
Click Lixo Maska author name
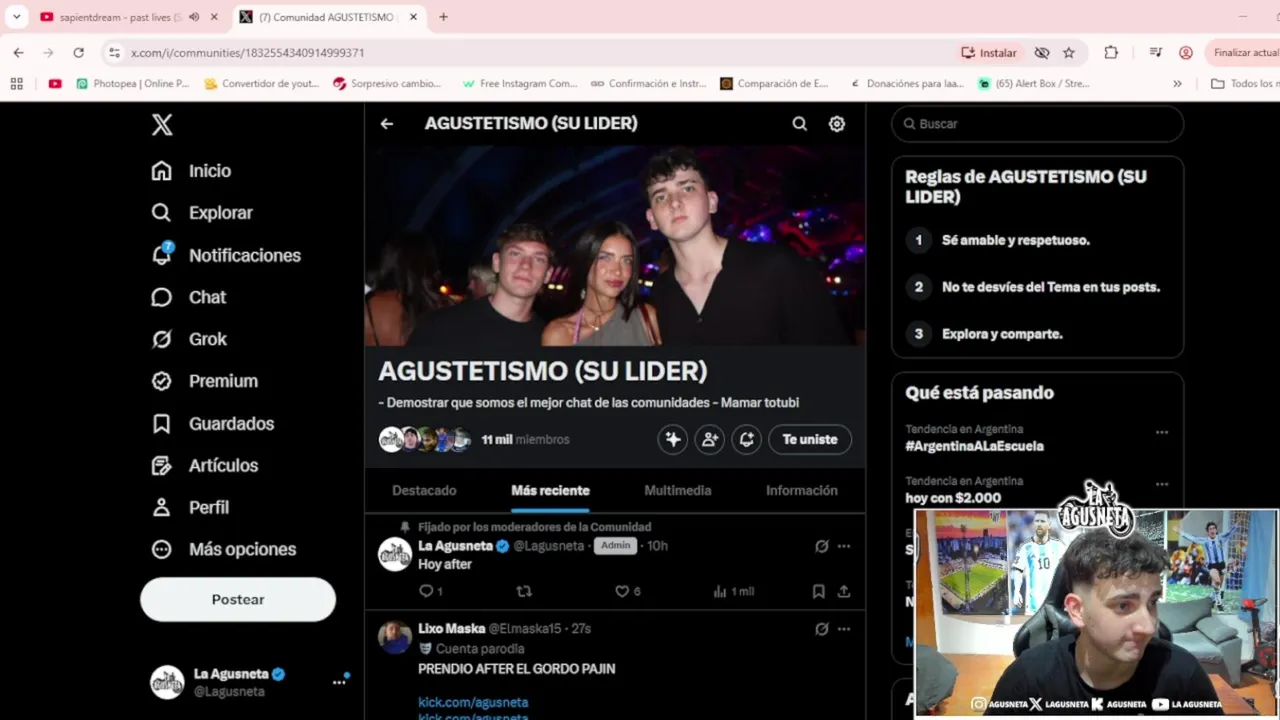click(x=451, y=629)
